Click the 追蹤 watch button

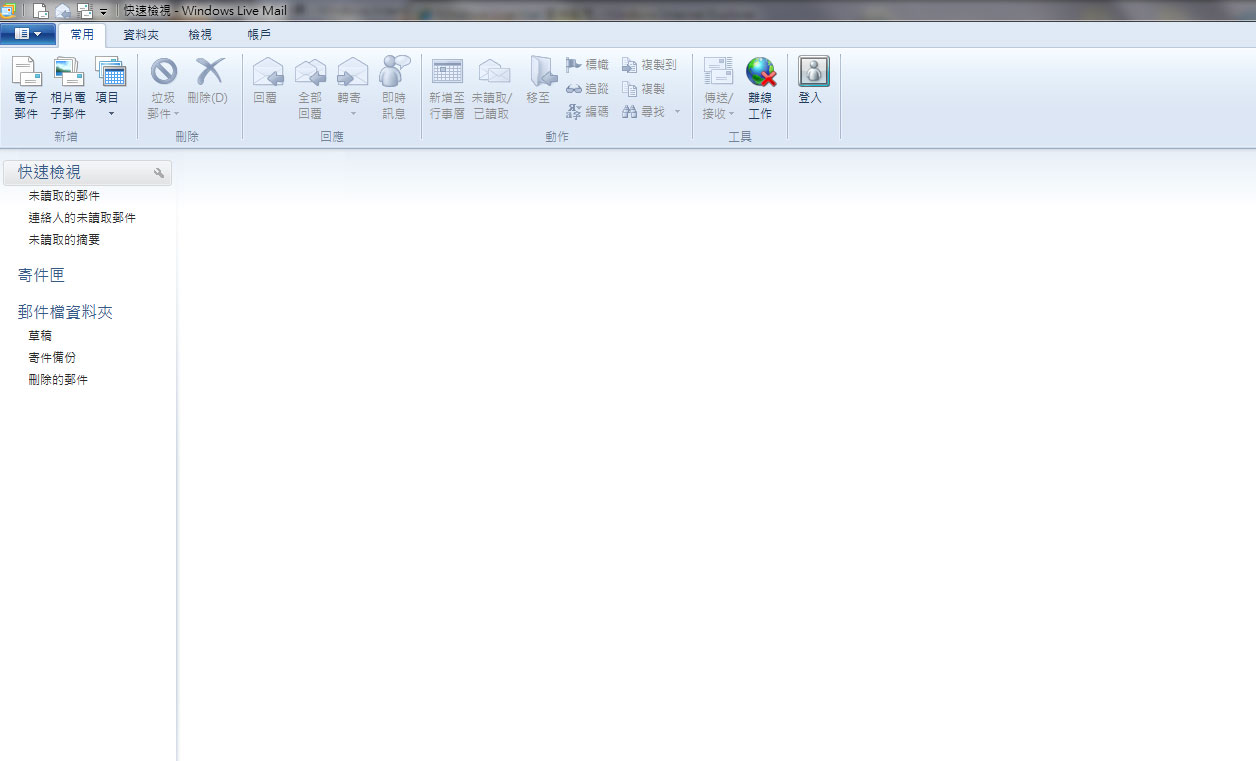click(x=587, y=89)
